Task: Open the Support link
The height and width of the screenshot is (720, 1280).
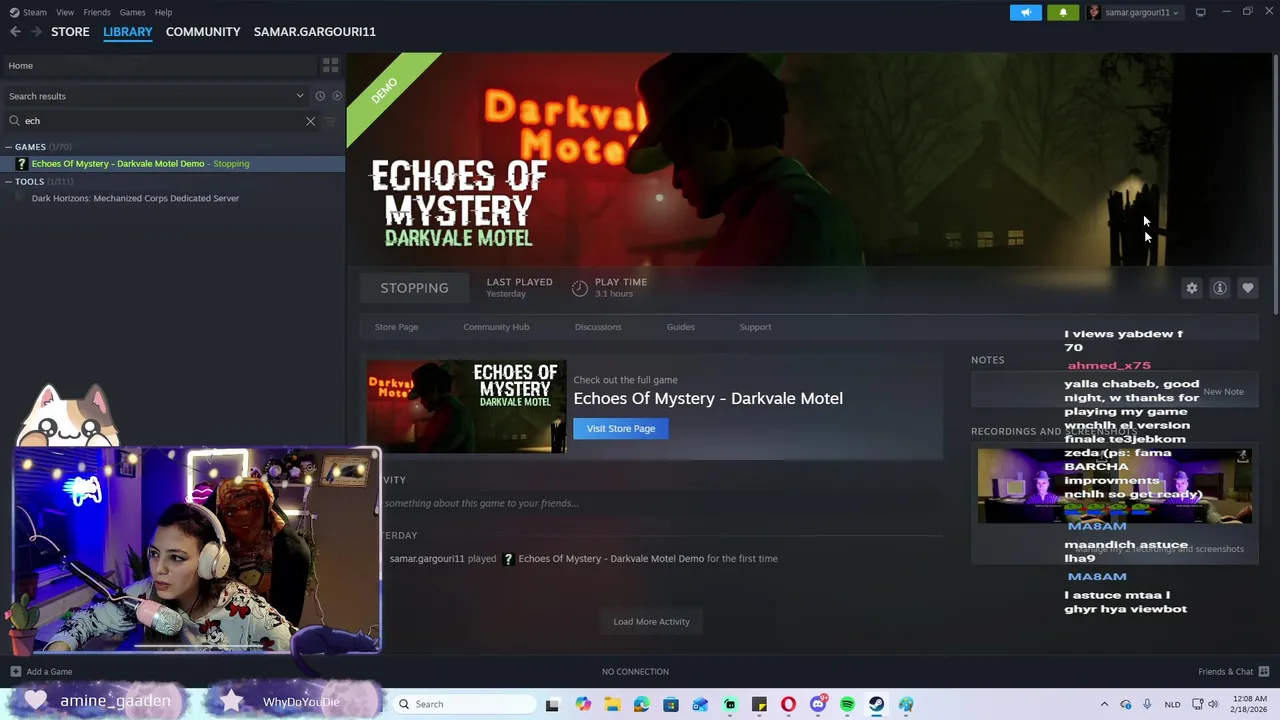Action: click(755, 327)
